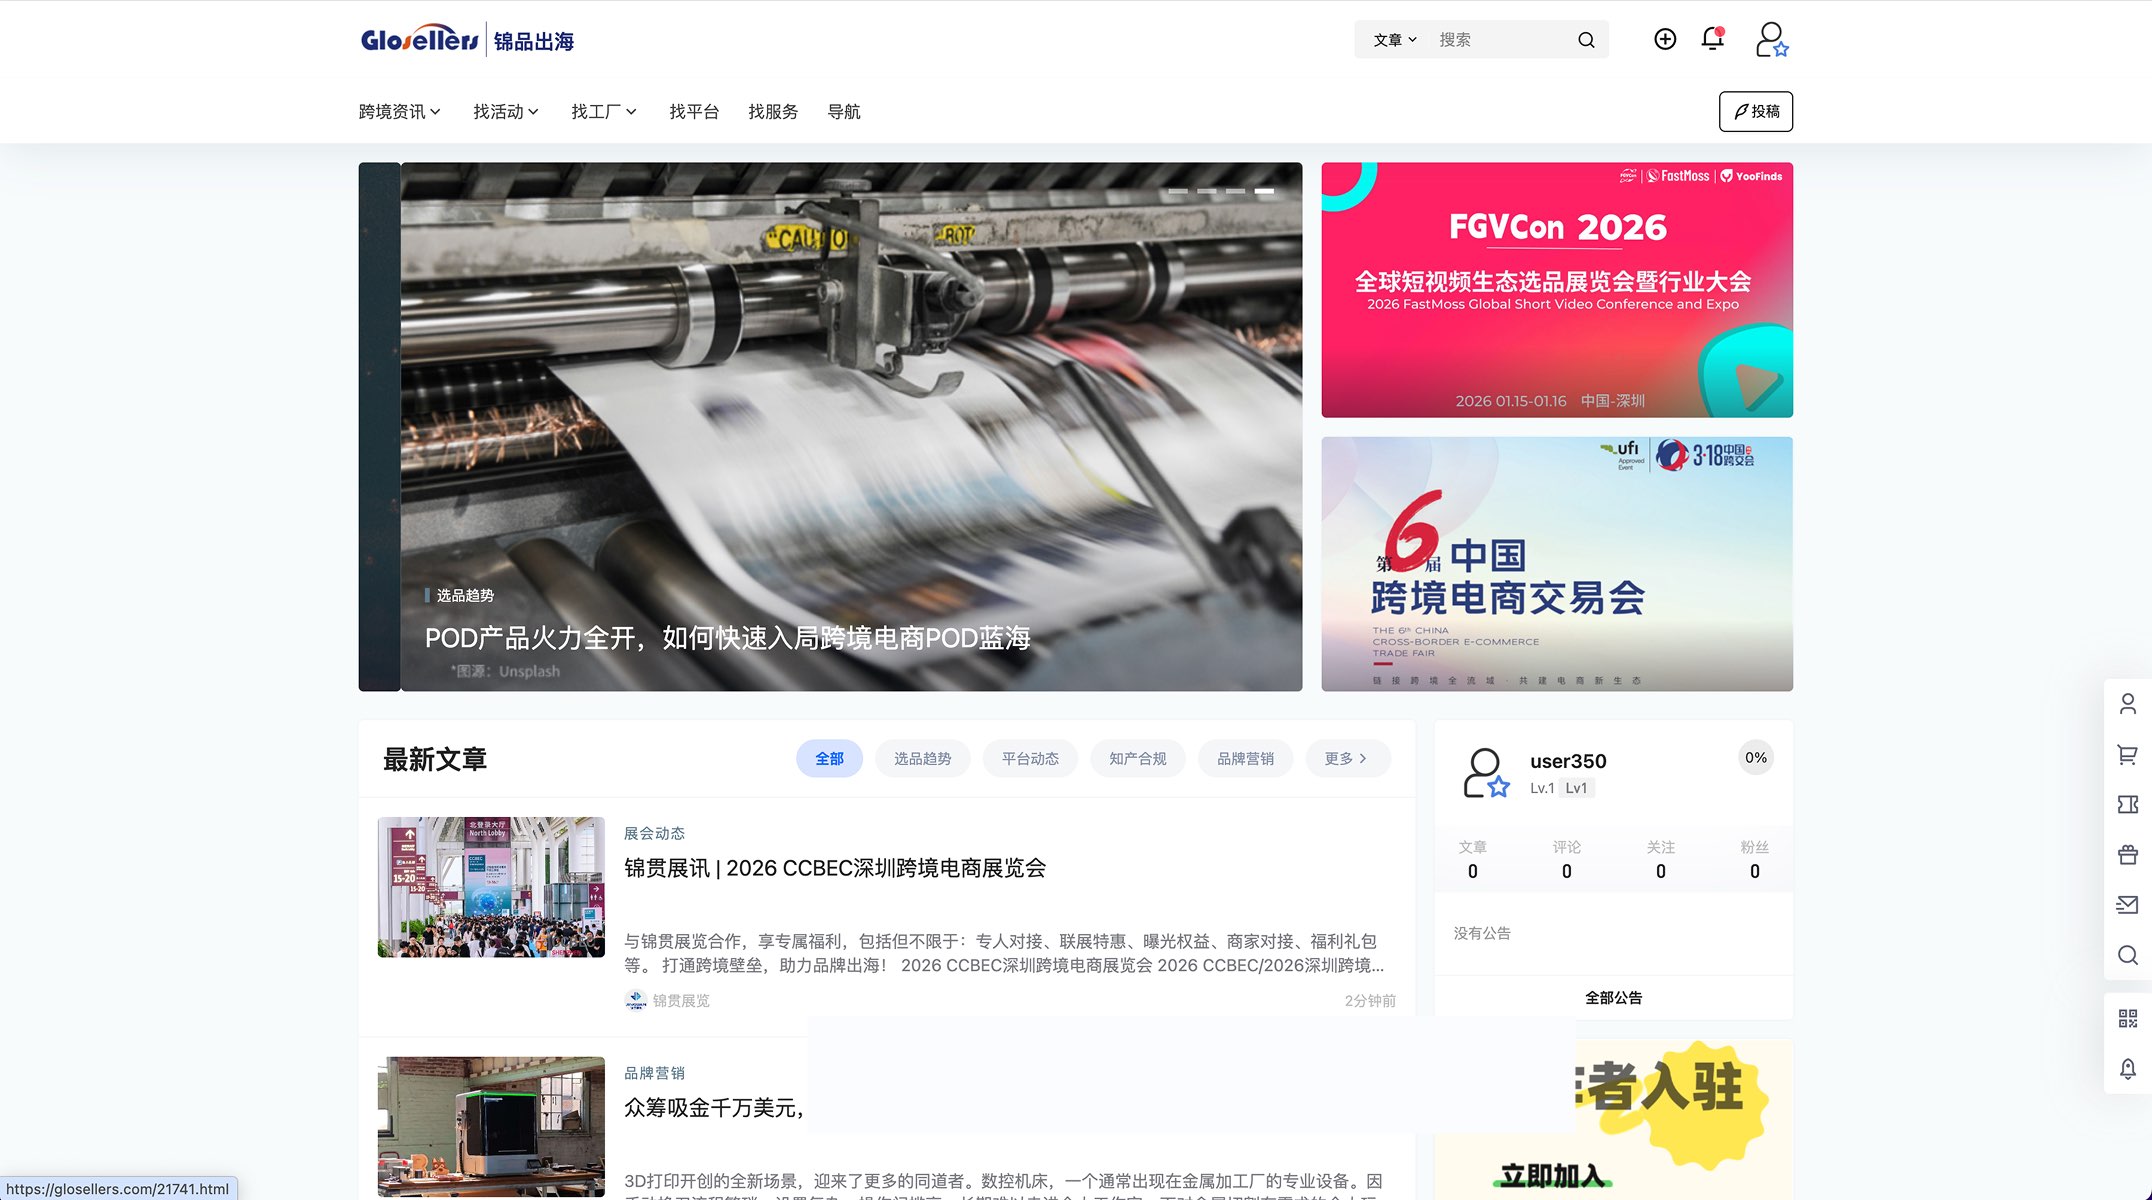This screenshot has height=1200, width=2152.
Task: Click the alert bell sidebar icon
Action: [x=2128, y=1068]
